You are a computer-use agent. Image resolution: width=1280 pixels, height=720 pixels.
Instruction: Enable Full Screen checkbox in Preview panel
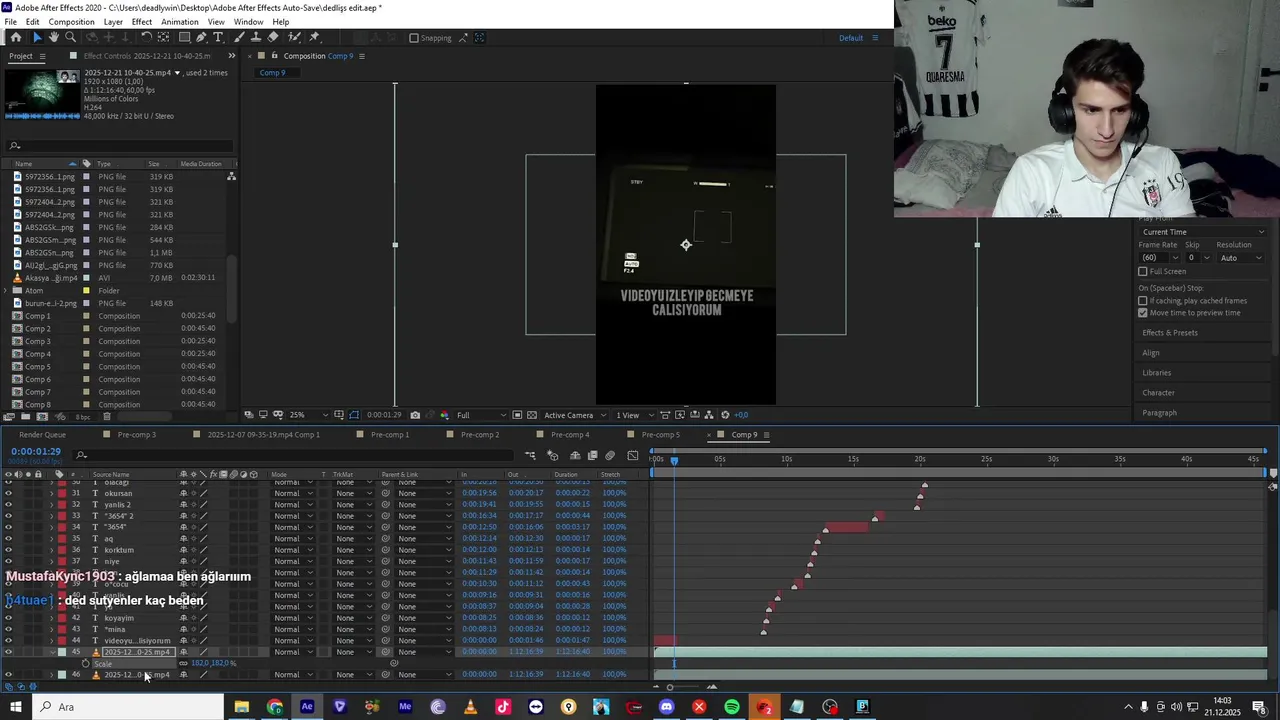[x=1143, y=271]
